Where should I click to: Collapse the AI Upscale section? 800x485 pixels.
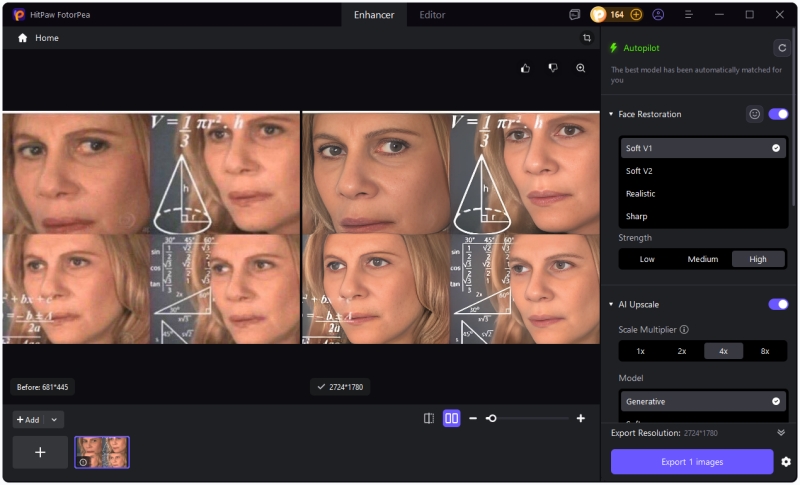click(611, 304)
